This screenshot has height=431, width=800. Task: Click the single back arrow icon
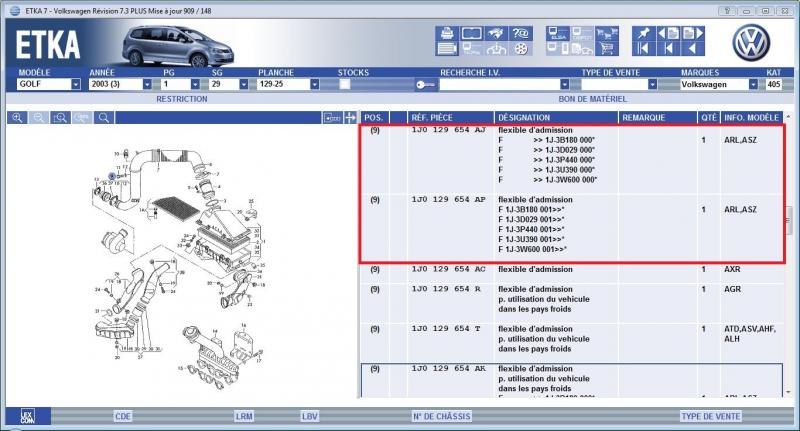coord(693,48)
